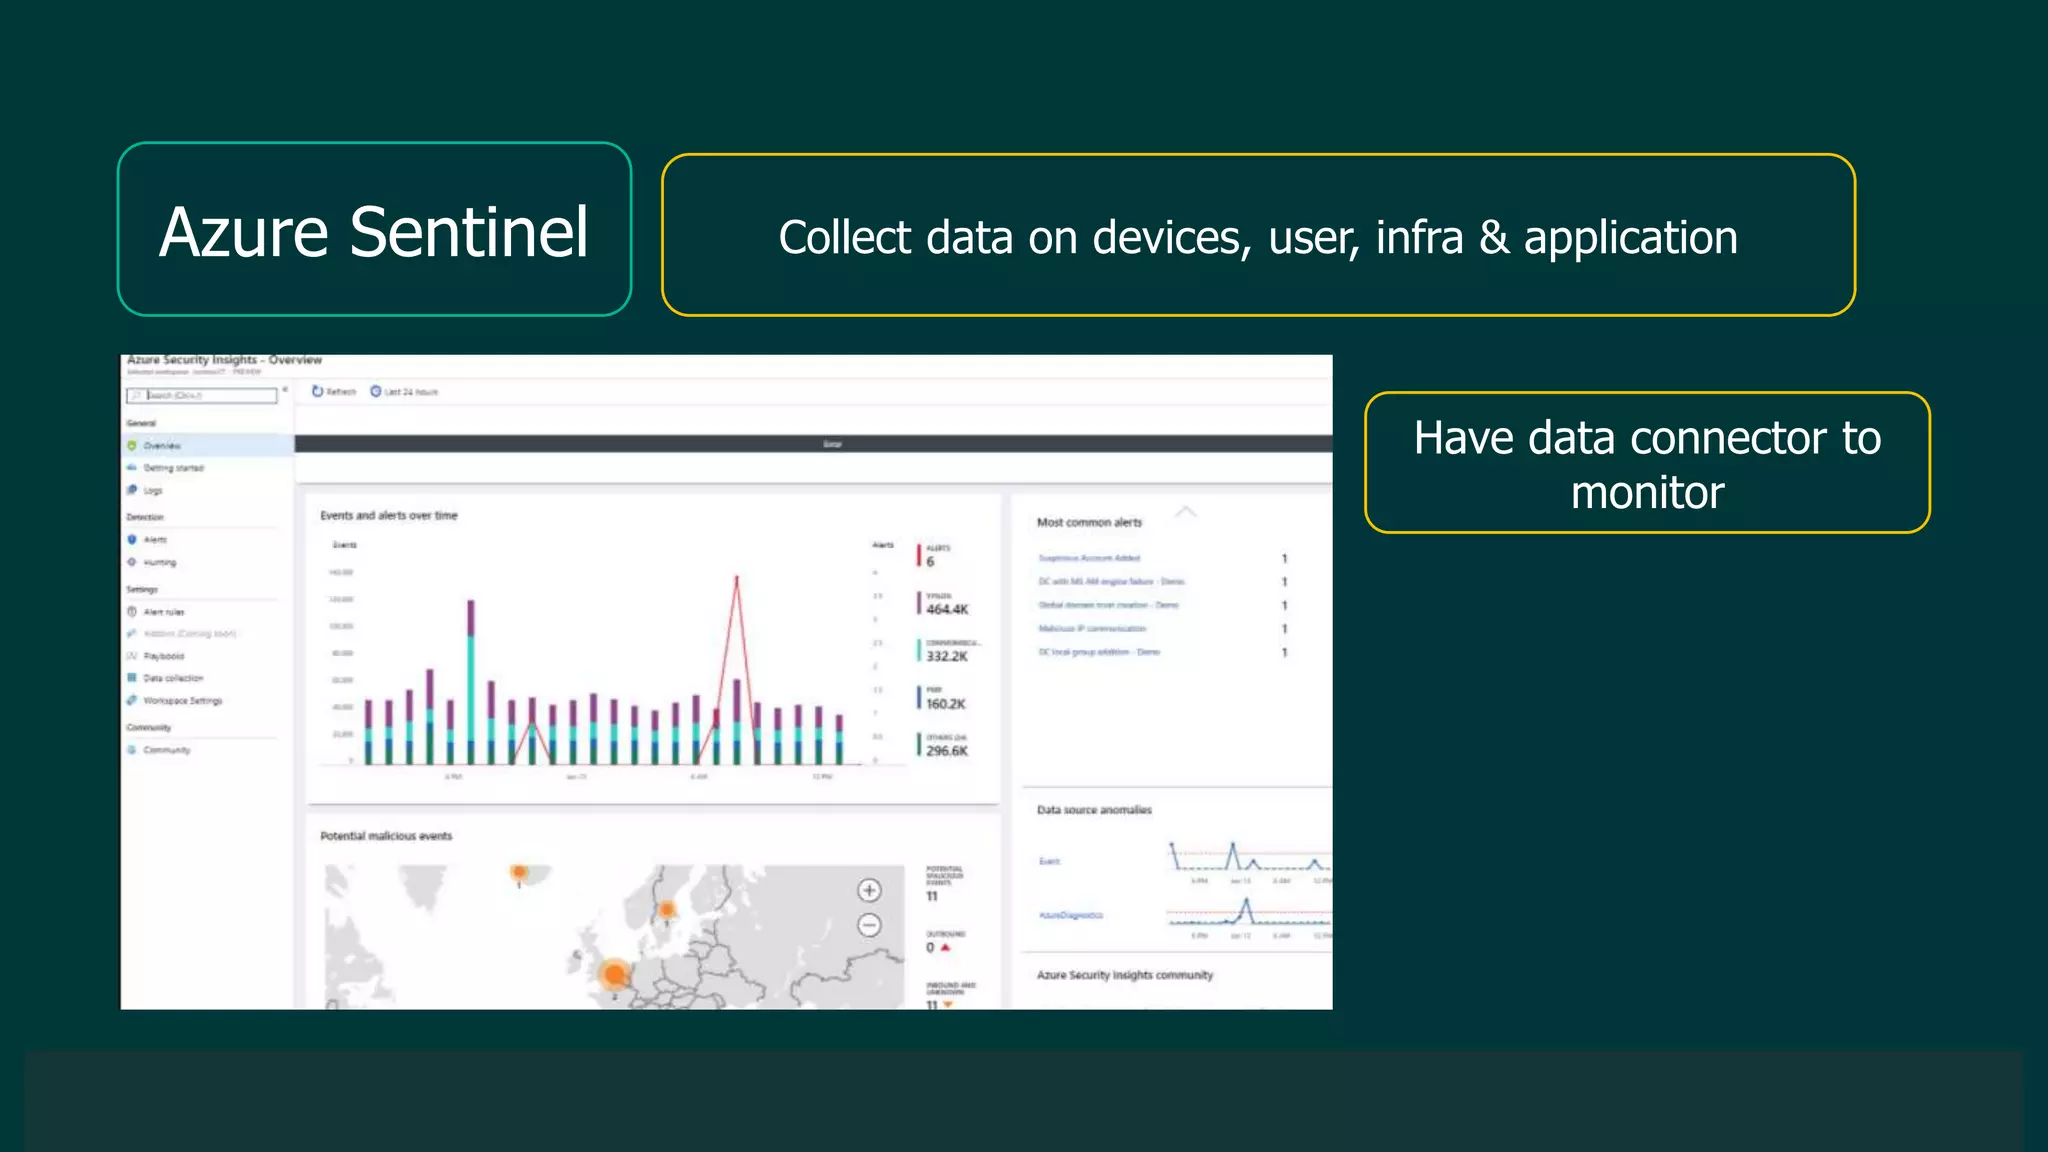Click the Data collection icon

click(x=132, y=678)
